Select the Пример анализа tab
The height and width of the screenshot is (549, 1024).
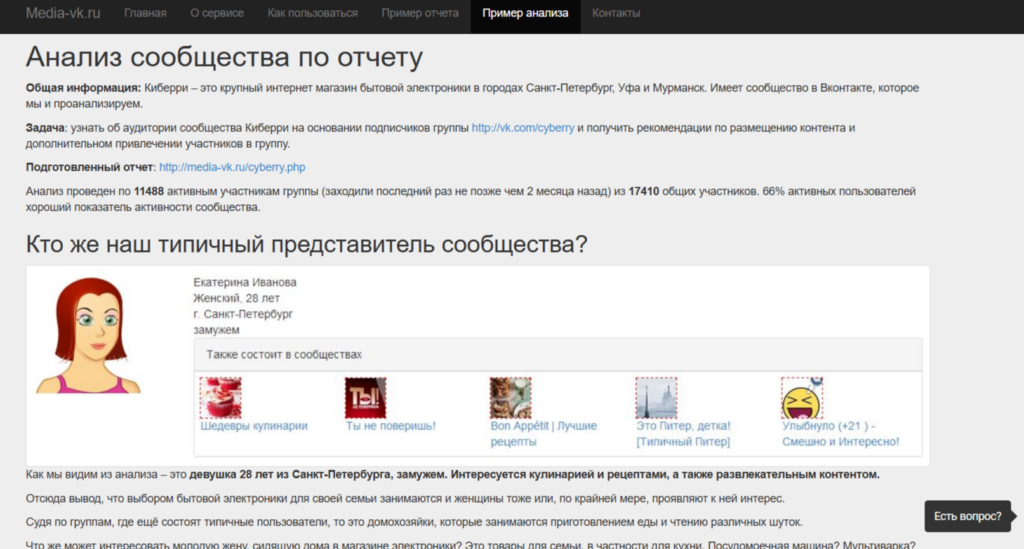tap(525, 13)
